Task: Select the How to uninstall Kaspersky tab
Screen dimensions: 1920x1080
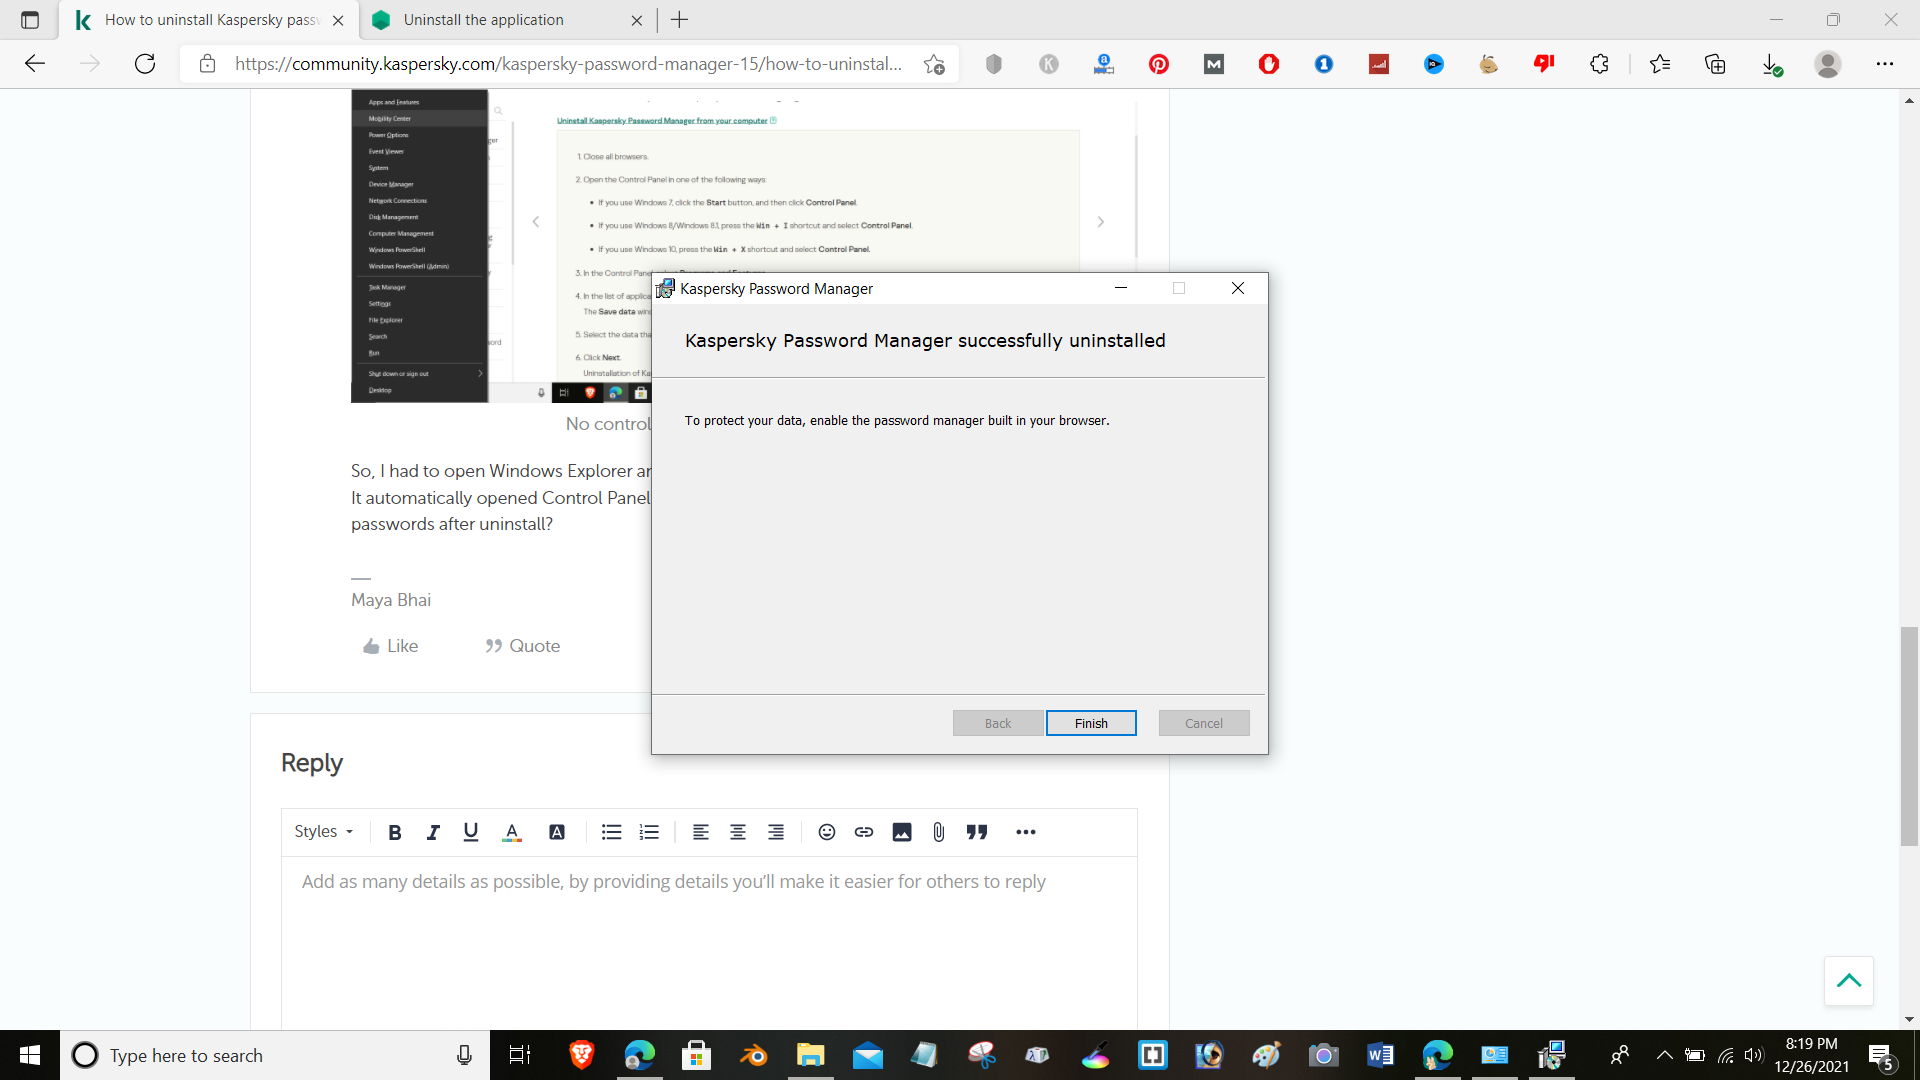Action: 210,20
